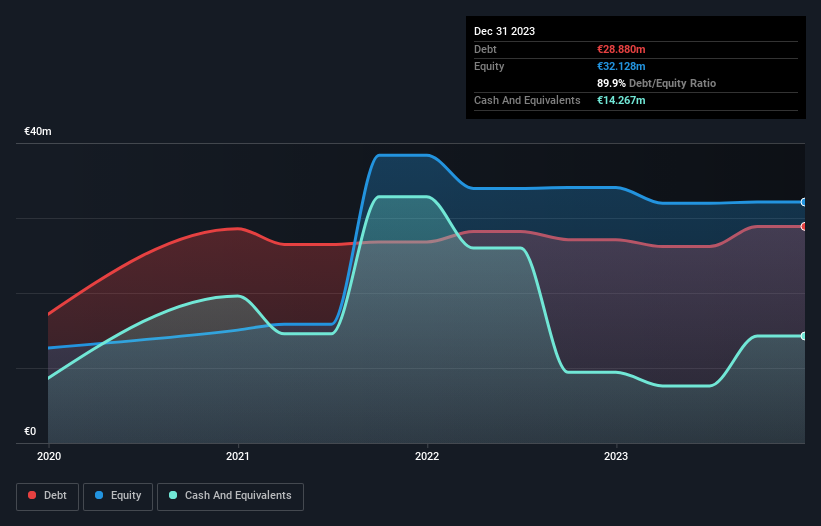Click the 2020 x-axis label
This screenshot has height=526, width=821.
click(x=49, y=456)
